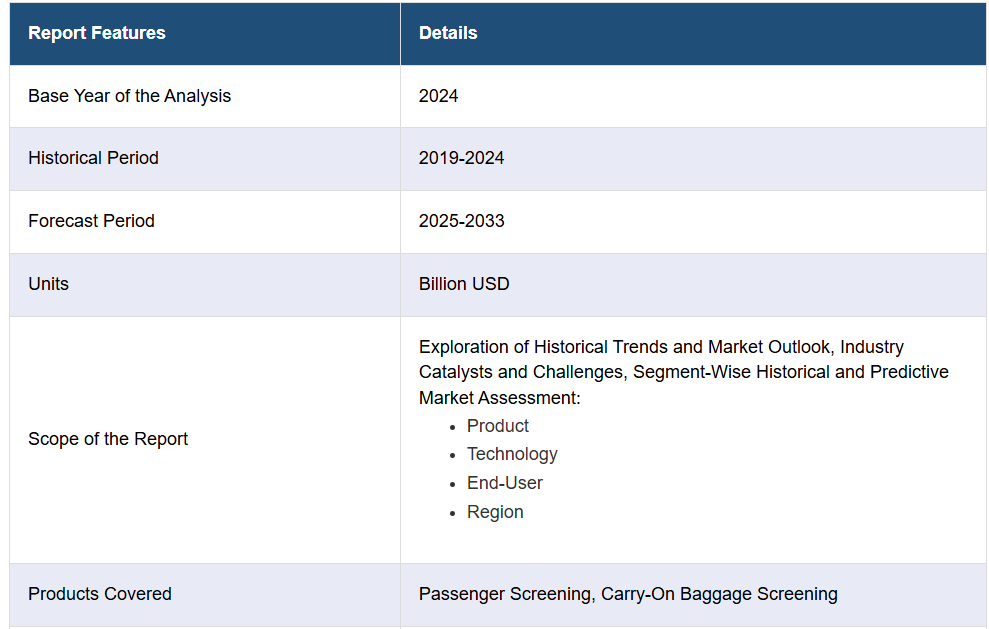The height and width of the screenshot is (629, 989).
Task: Click the Product bullet item
Action: [x=498, y=426]
